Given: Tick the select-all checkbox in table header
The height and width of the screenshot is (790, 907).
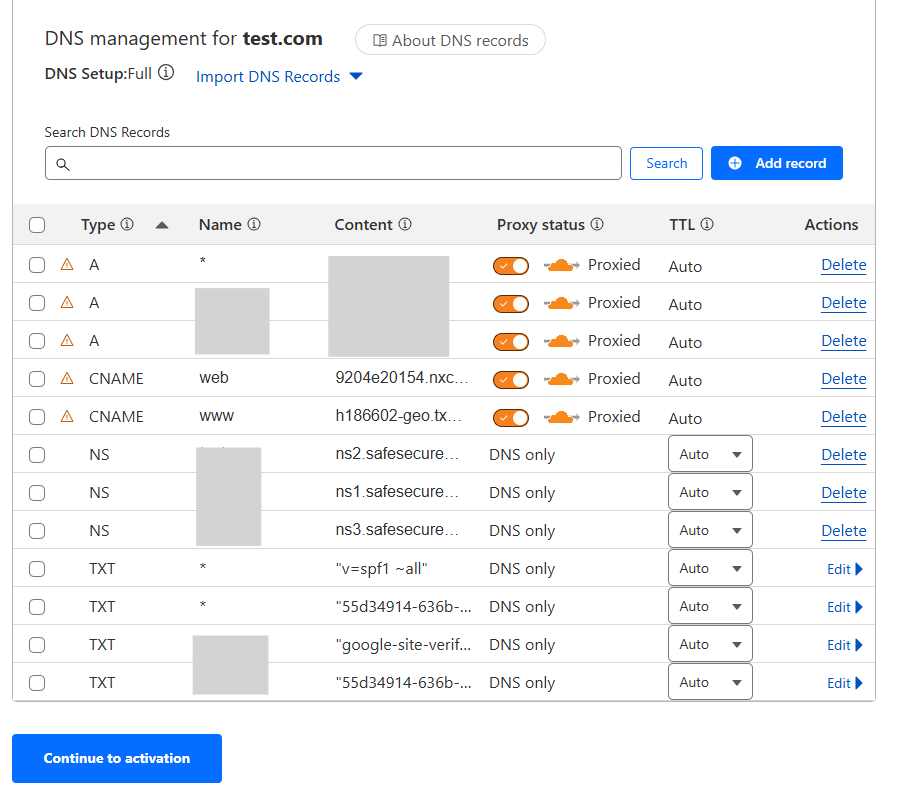Looking at the screenshot, I should click(37, 225).
